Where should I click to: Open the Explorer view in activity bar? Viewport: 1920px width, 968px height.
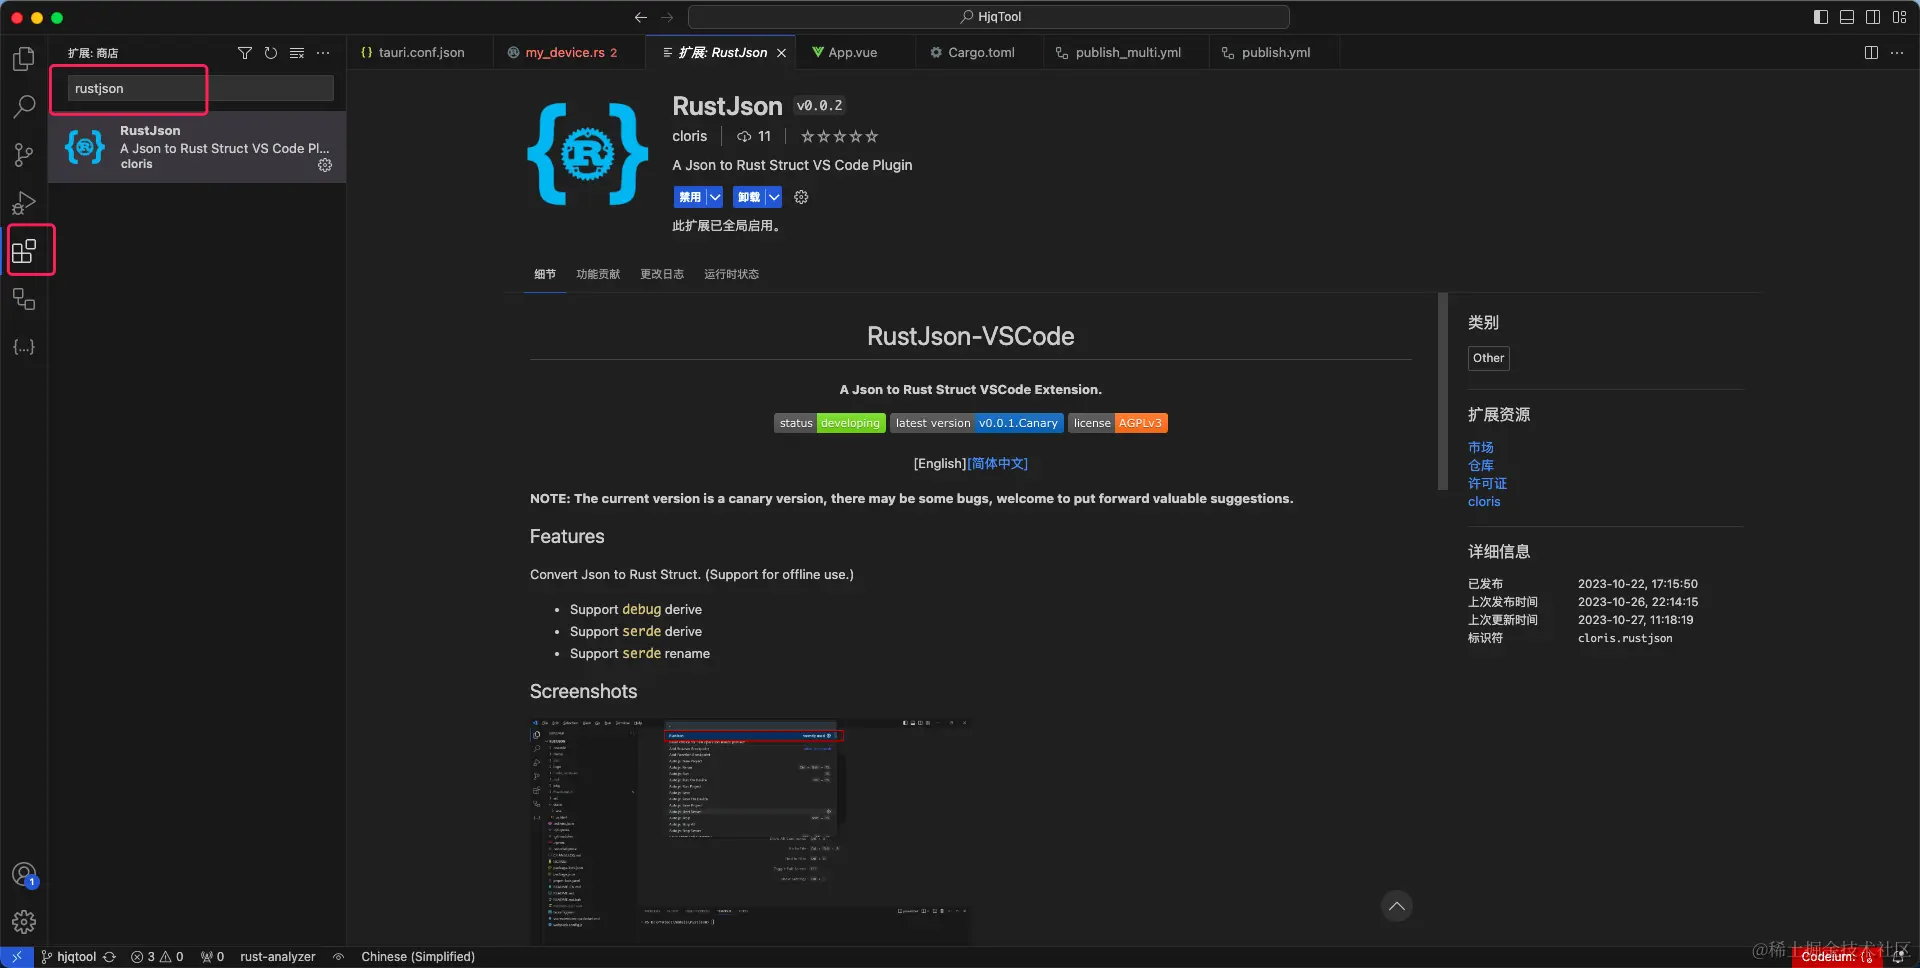tap(24, 59)
